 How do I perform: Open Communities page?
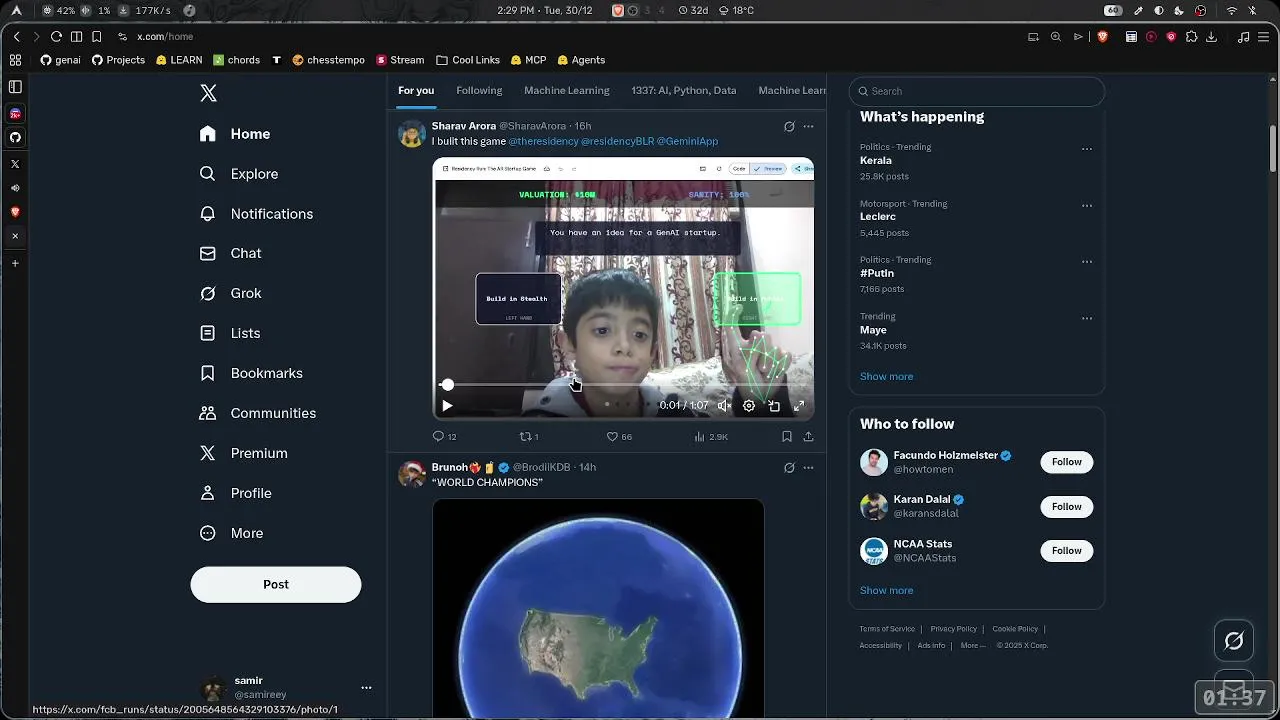pos(258,413)
